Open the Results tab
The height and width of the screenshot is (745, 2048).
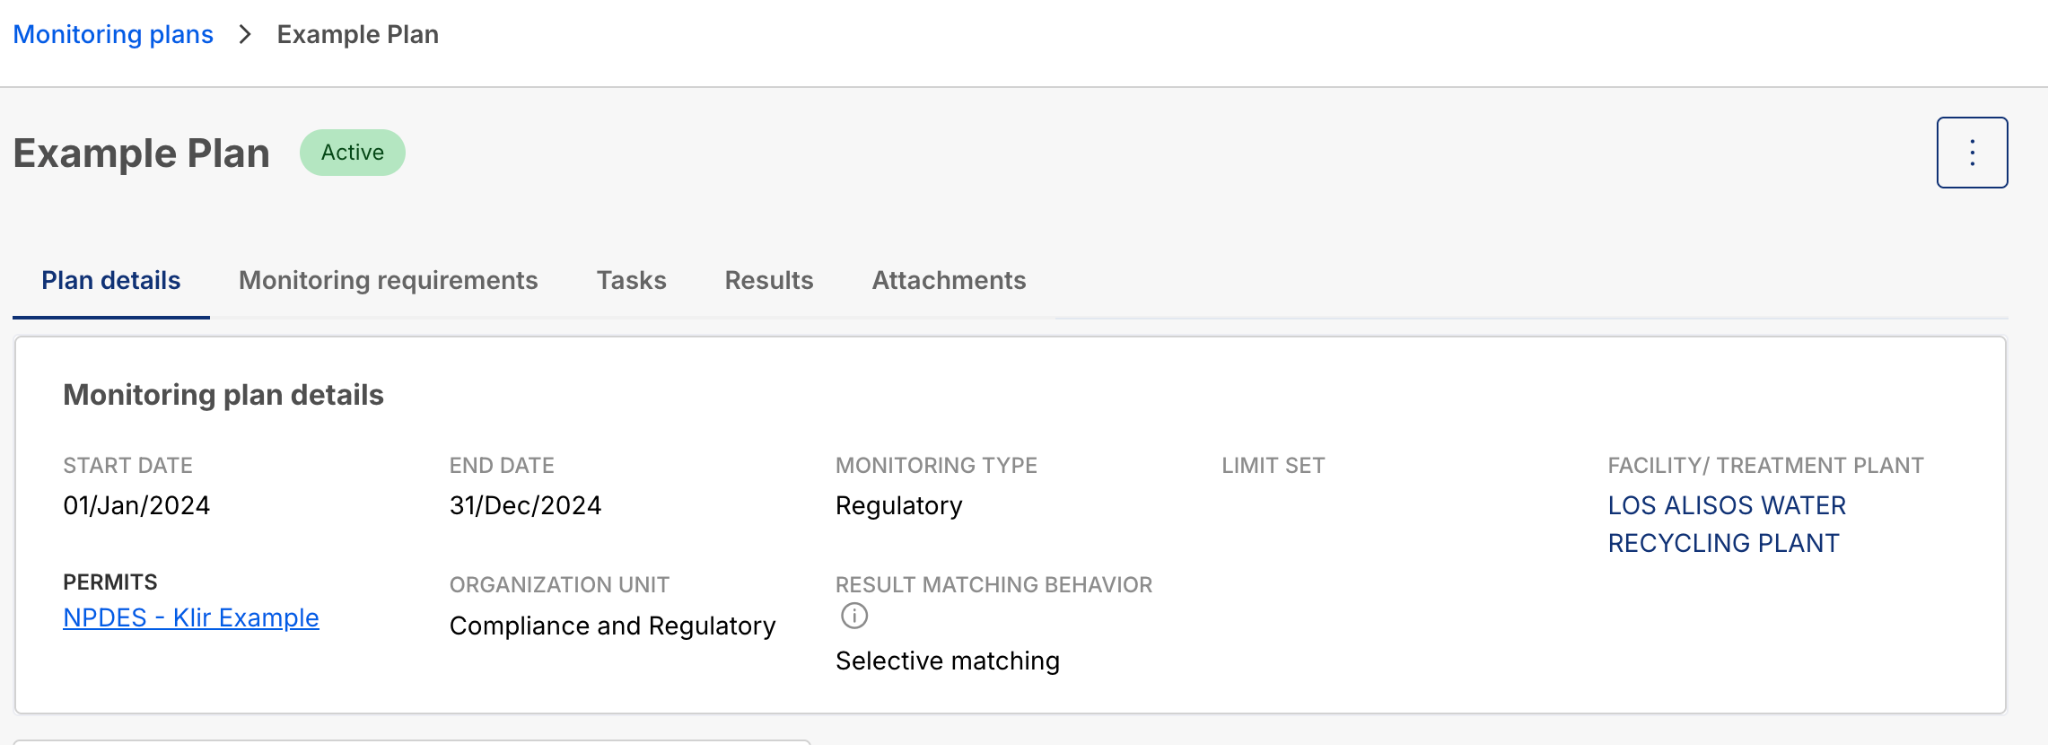pos(769,281)
